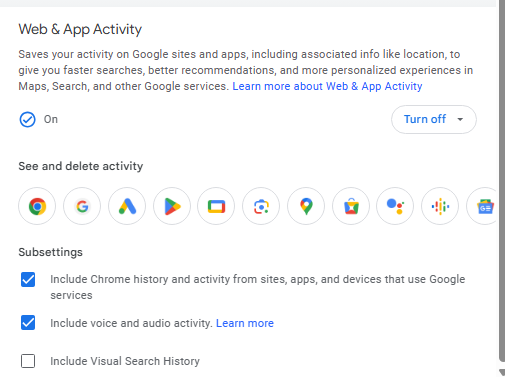
Task: Open Google TV activity icon
Action: pyautogui.click(x=216, y=206)
